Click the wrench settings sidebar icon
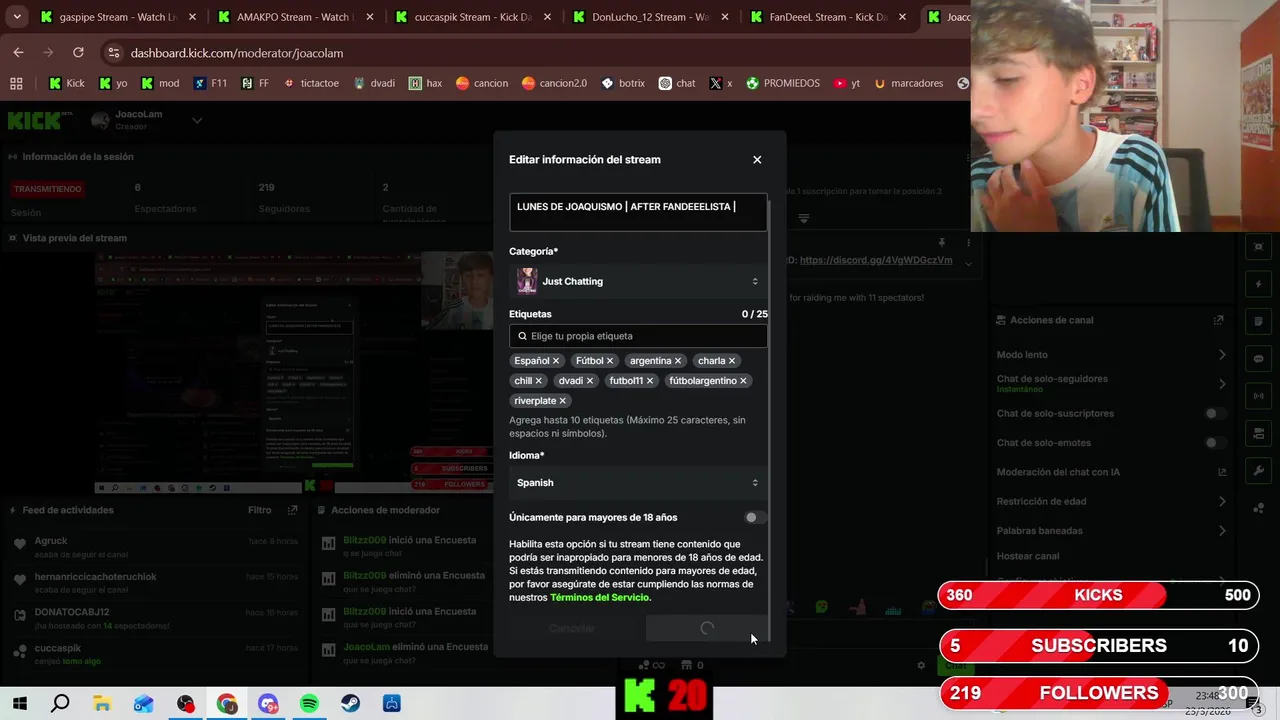This screenshot has height=720, width=1280. [1259, 471]
